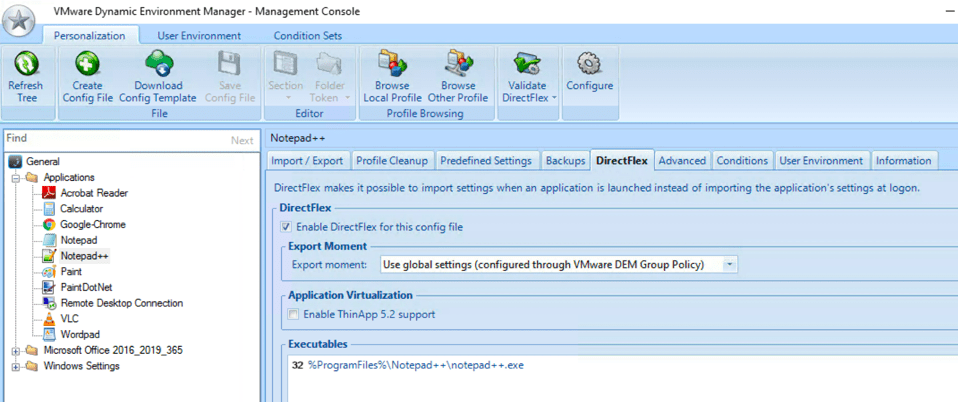This screenshot has width=958, height=402.
Task: Enable ThinApp 5.2 support checkbox
Action: coord(293,315)
